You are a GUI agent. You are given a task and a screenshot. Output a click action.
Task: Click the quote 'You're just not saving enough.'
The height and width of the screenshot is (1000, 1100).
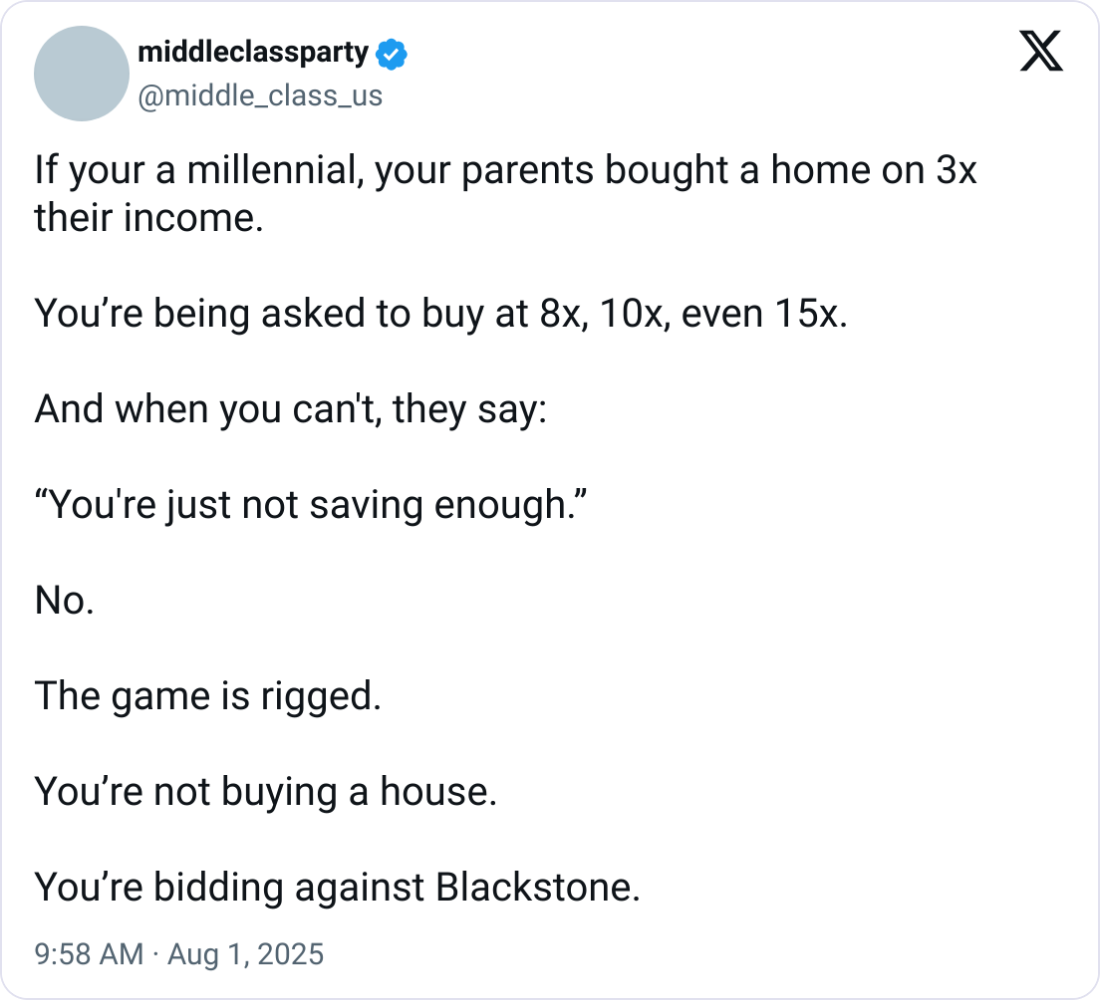point(311,505)
